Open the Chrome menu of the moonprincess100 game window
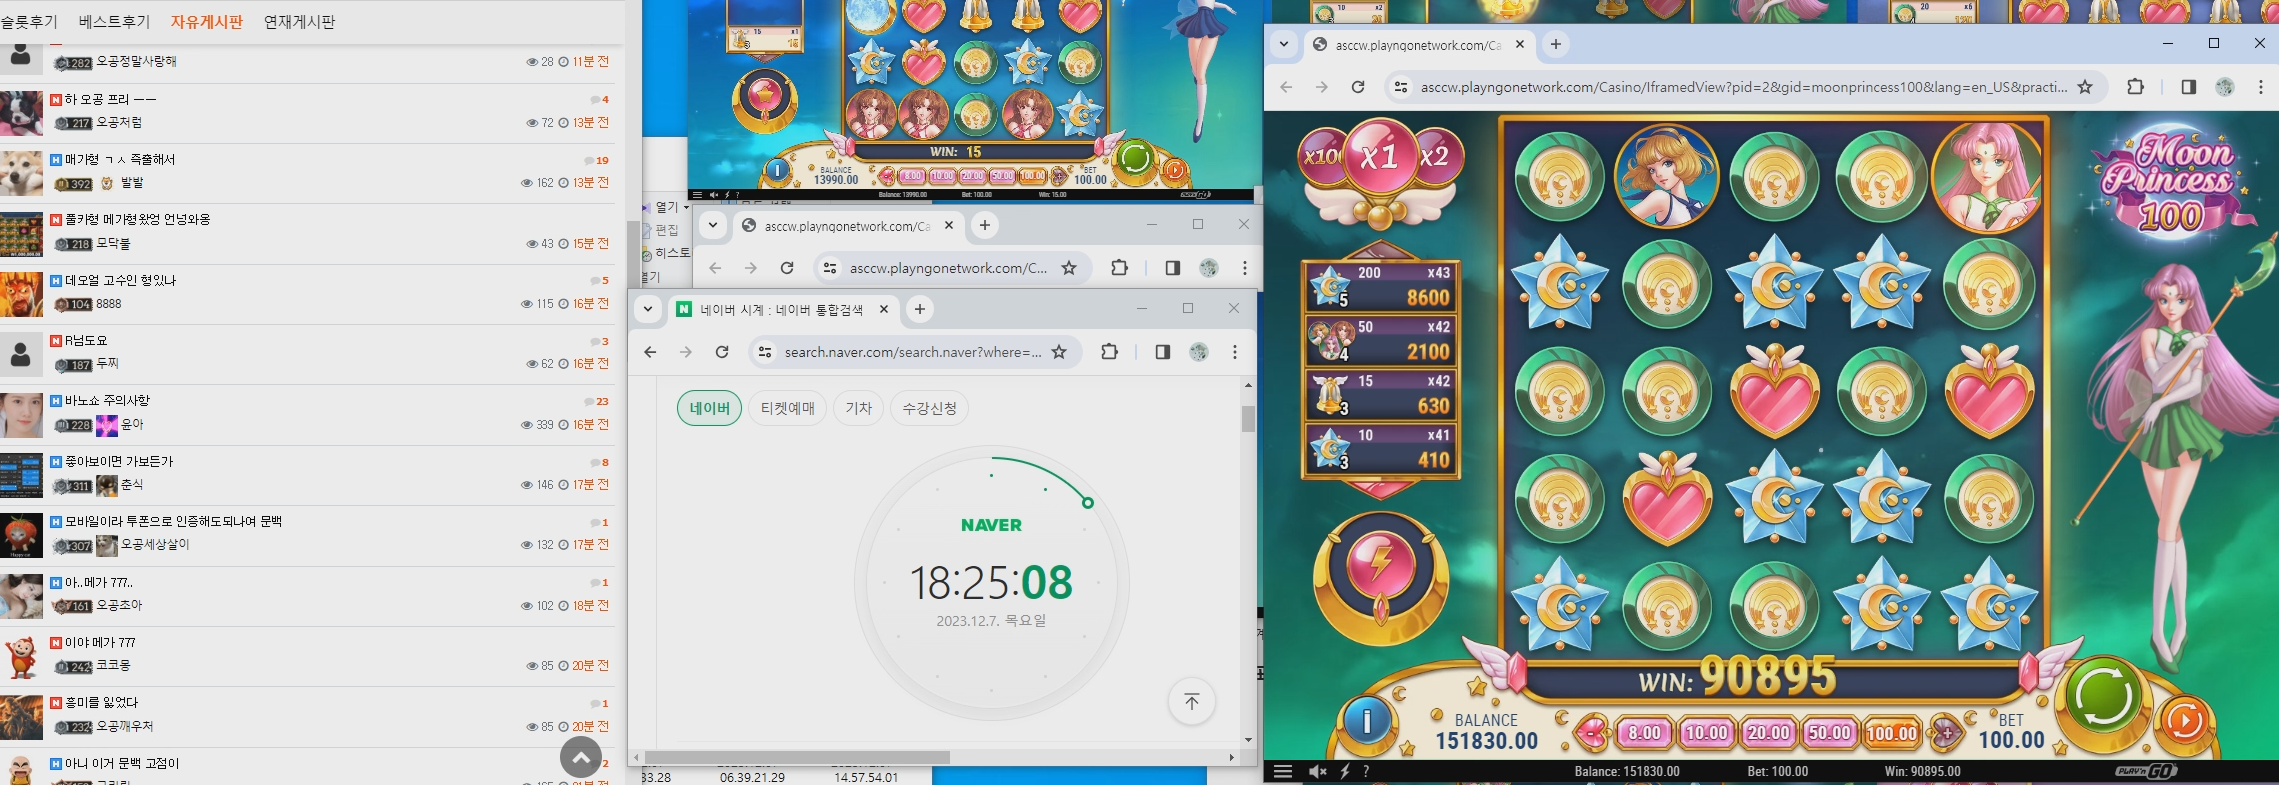Viewport: 2279px width, 785px height. click(x=2260, y=87)
